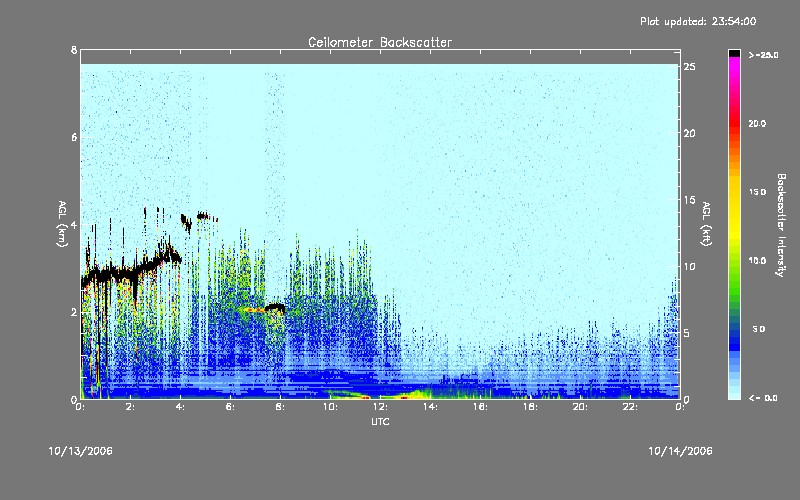Click the '15.0' colorbar tick label
The image size is (800, 500).
click(x=757, y=192)
